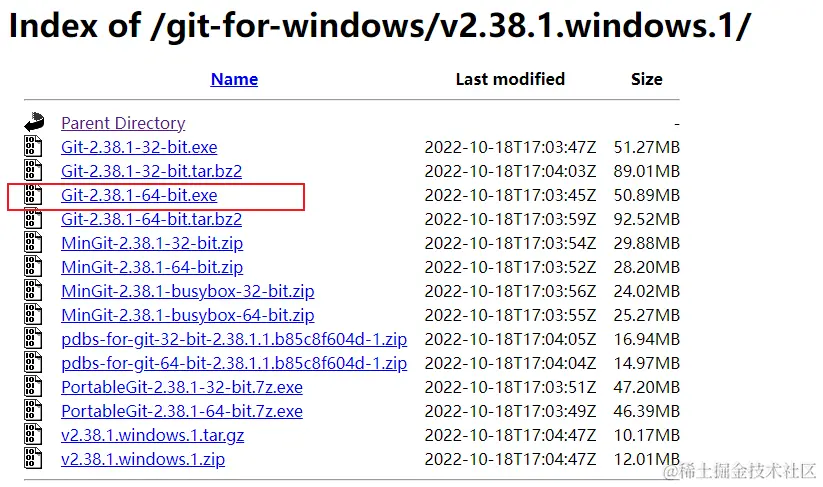Download pdbs-for-git-32-bit-2.38.1.1.b85c8f604d-1.zip
823x487 pixels.
tap(234, 339)
